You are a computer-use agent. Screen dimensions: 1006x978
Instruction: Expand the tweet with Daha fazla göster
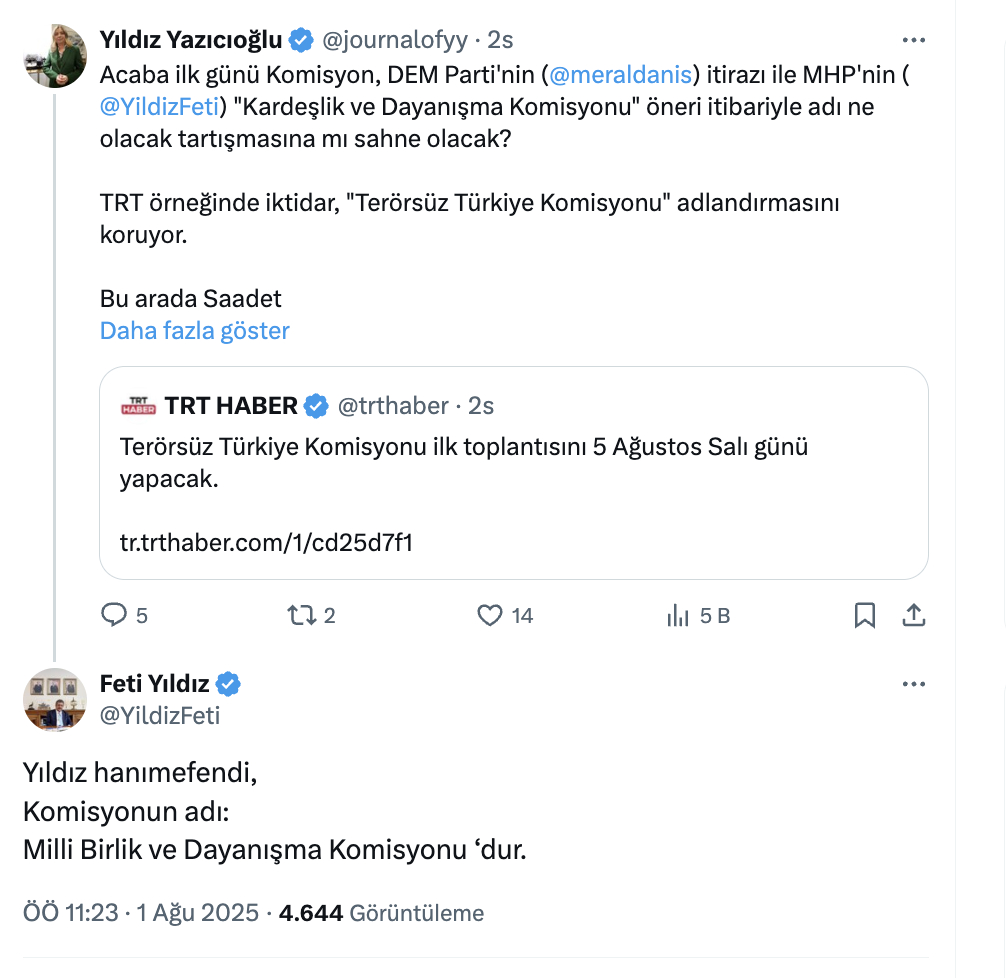coord(194,331)
